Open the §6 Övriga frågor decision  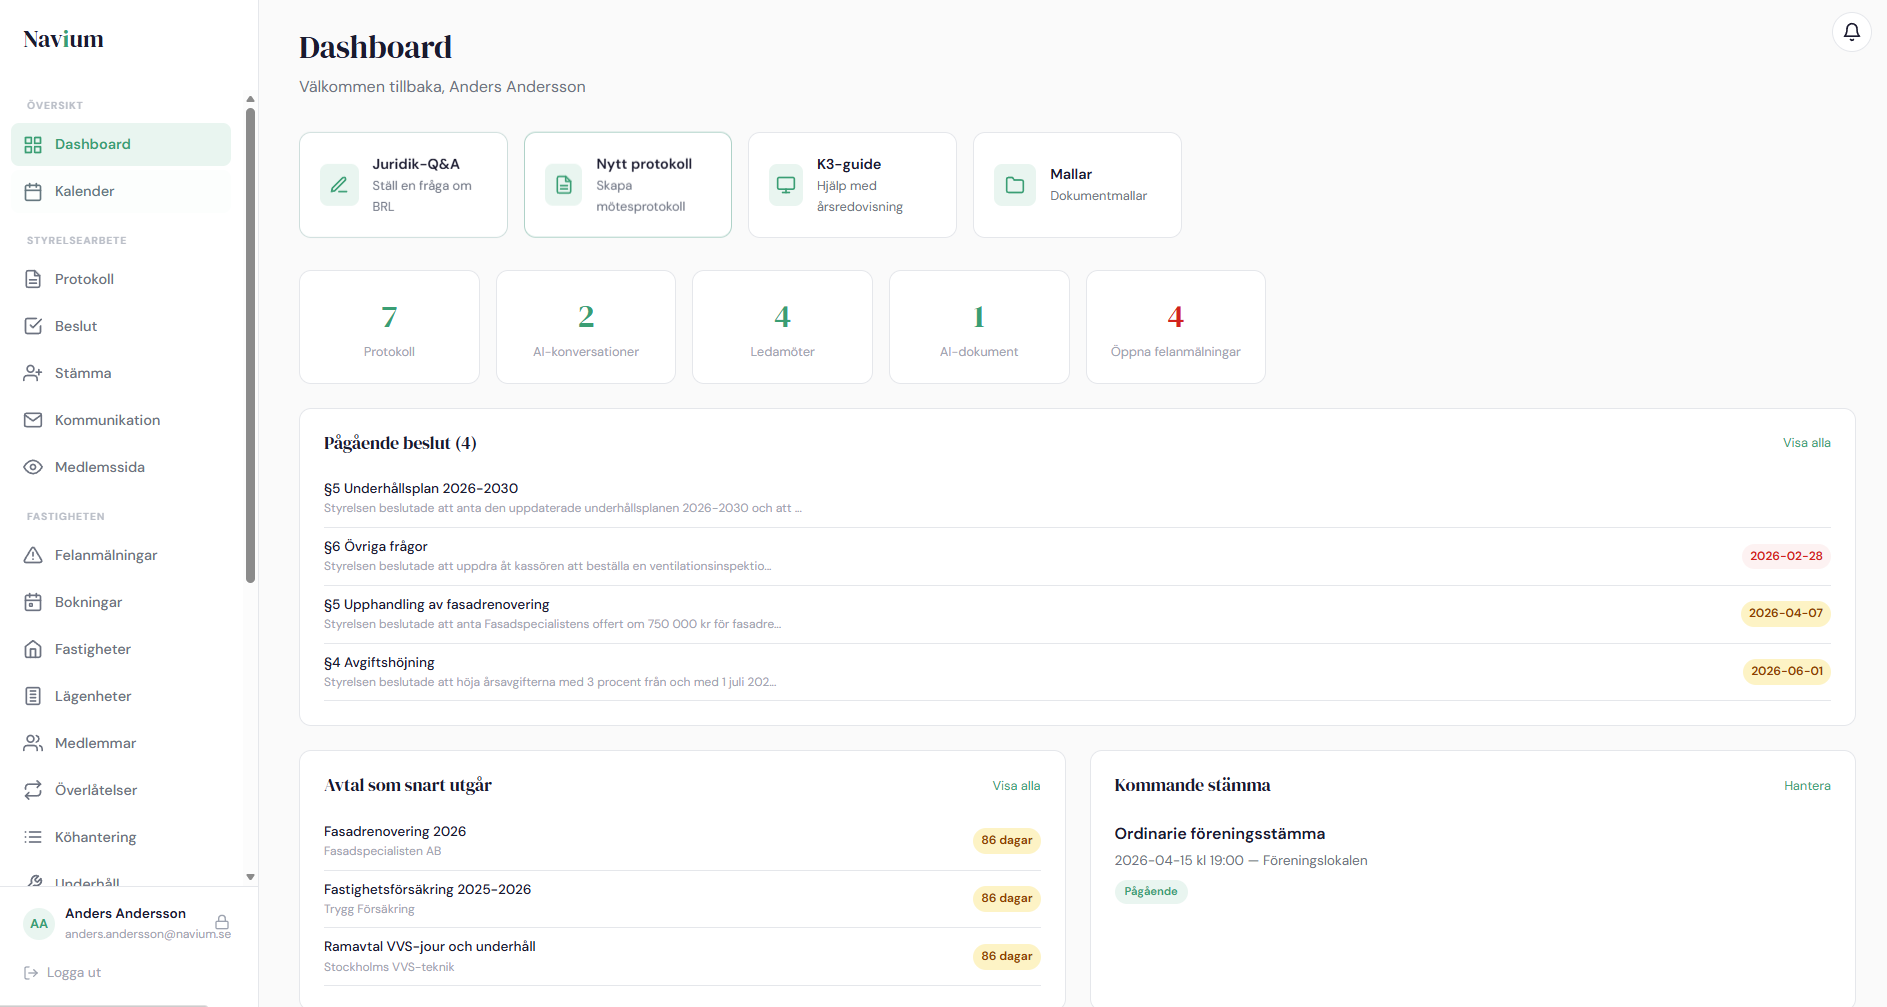pos(376,547)
